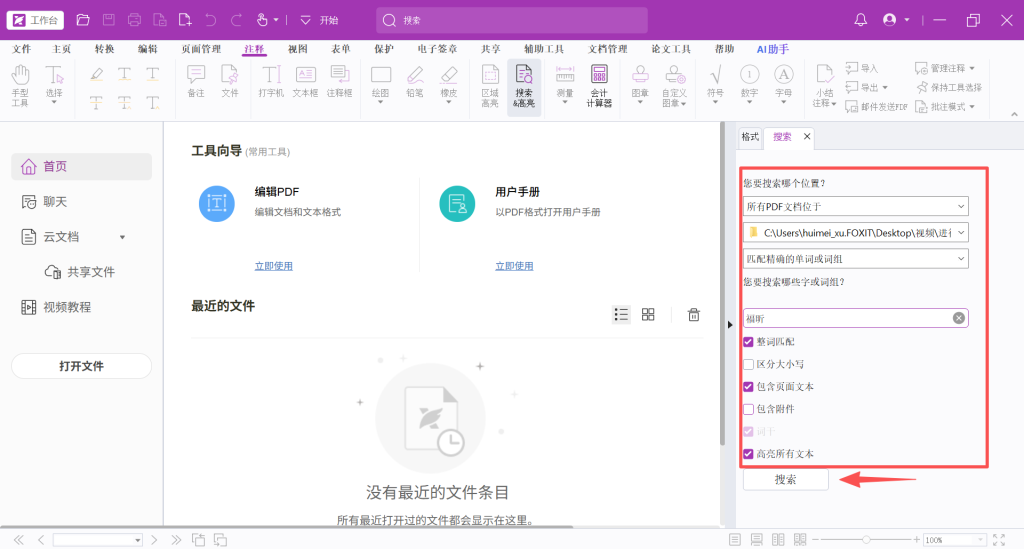Image resolution: width=1024 pixels, height=549 pixels.
Task: Open Summarize Comments (小结注释)
Action: (x=824, y=86)
